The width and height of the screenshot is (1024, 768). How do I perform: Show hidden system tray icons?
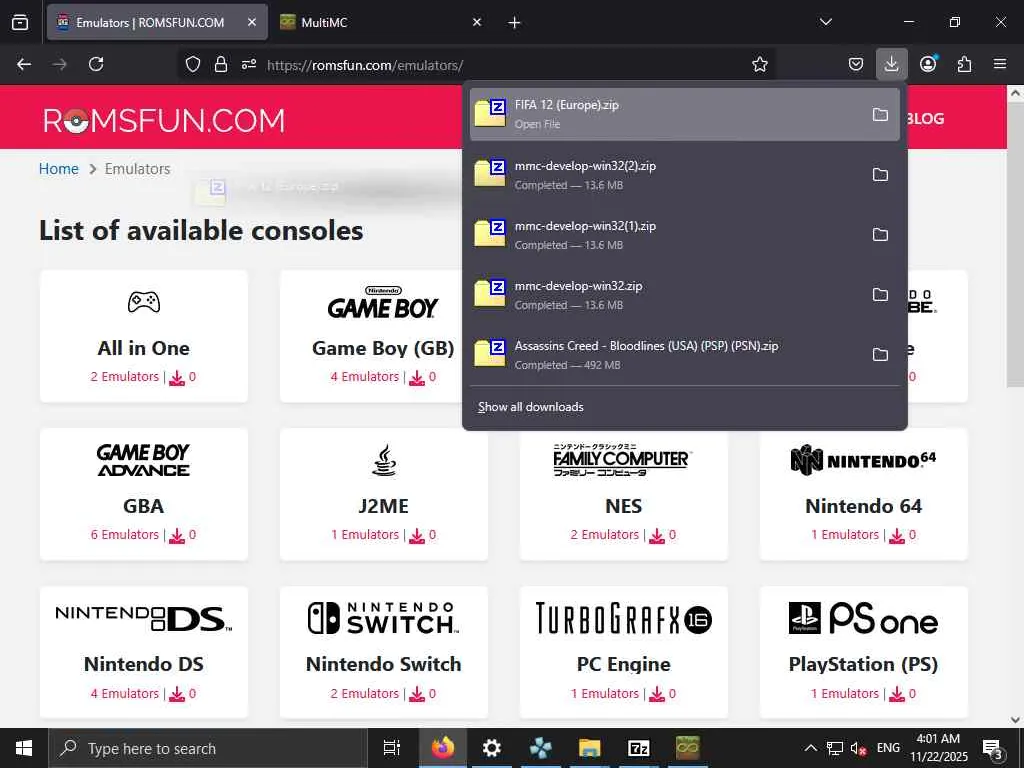[x=810, y=748]
